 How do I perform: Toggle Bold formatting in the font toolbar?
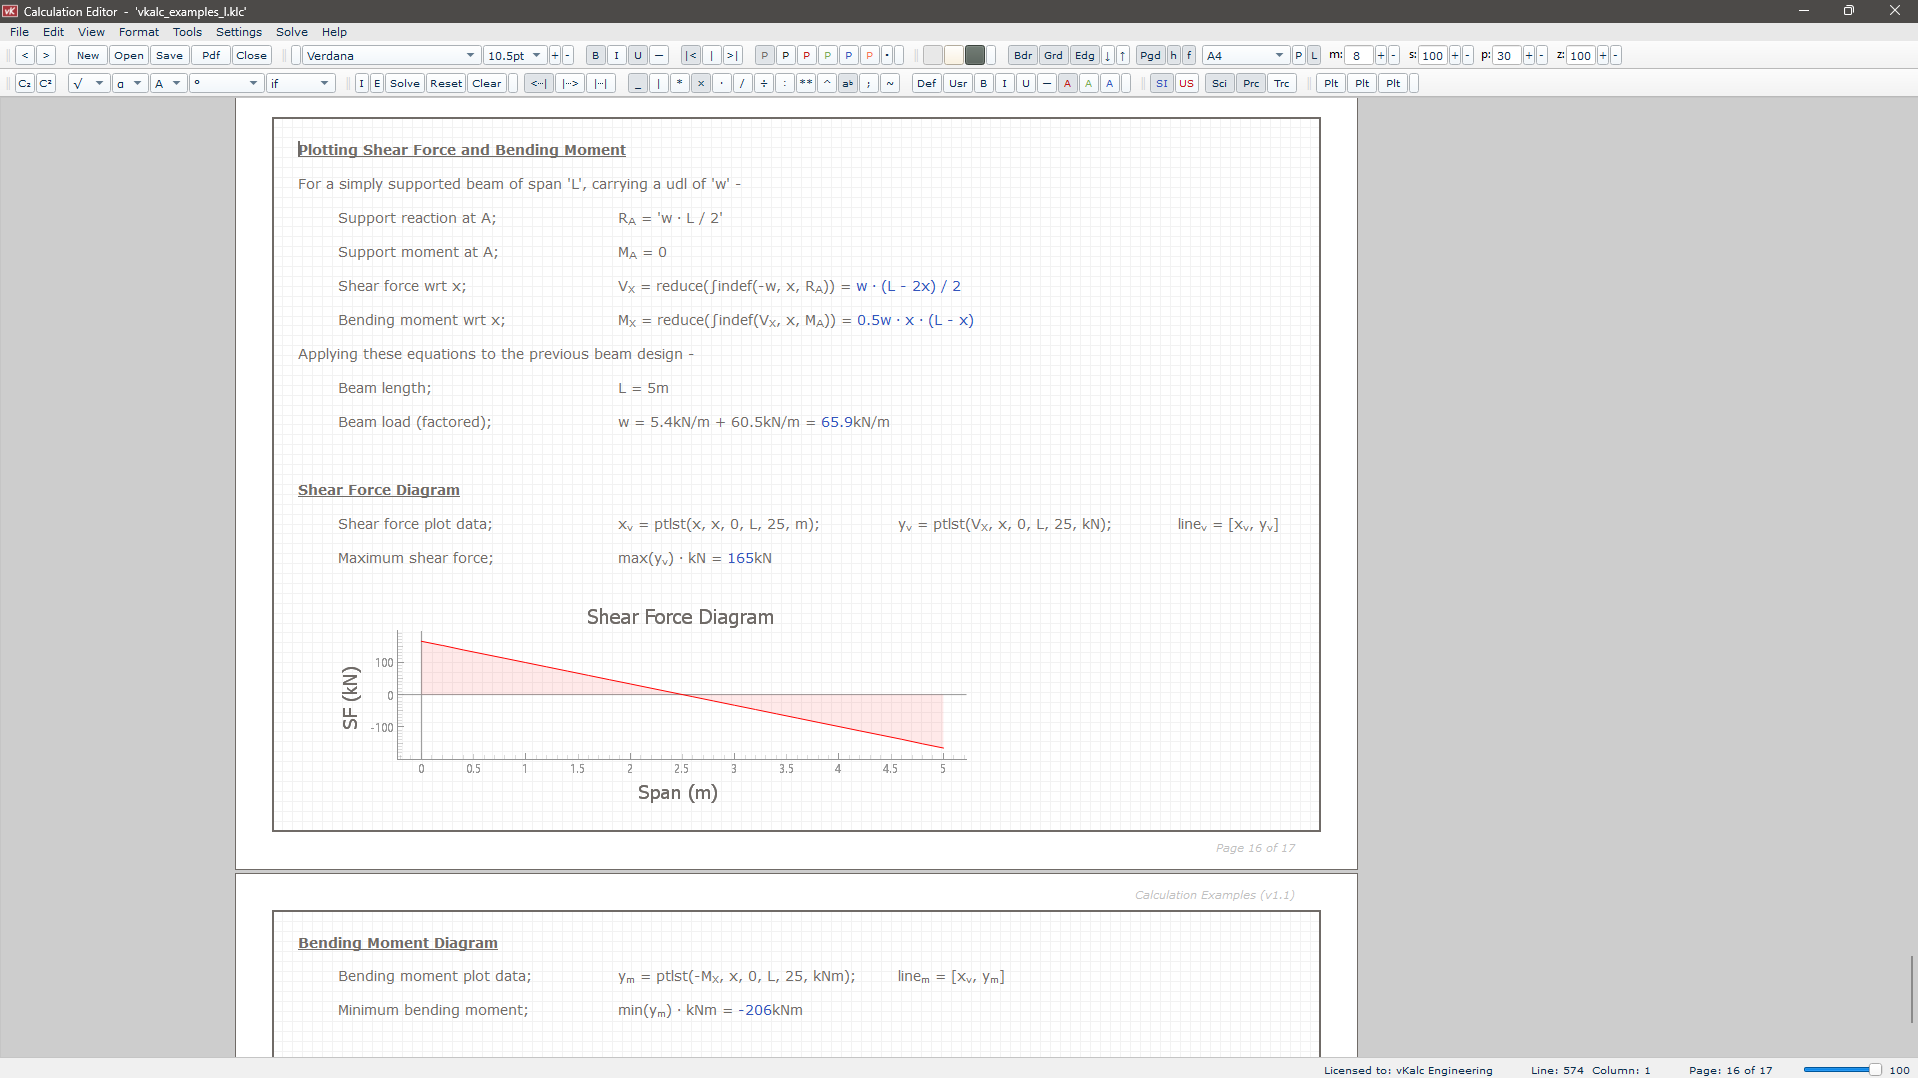pyautogui.click(x=596, y=56)
